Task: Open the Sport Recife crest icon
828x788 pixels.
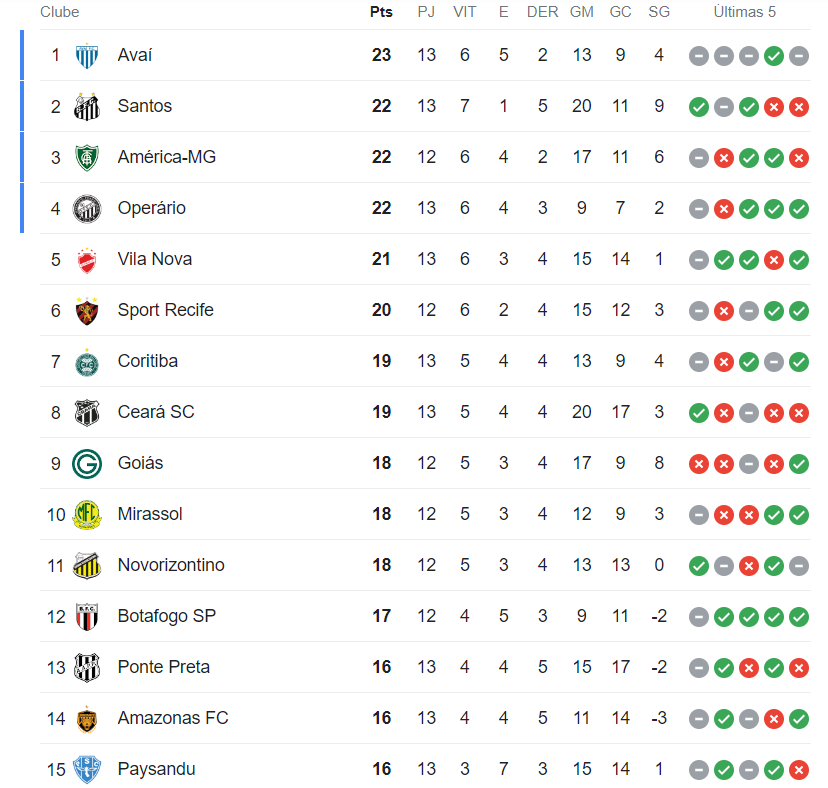Action: coord(87,311)
